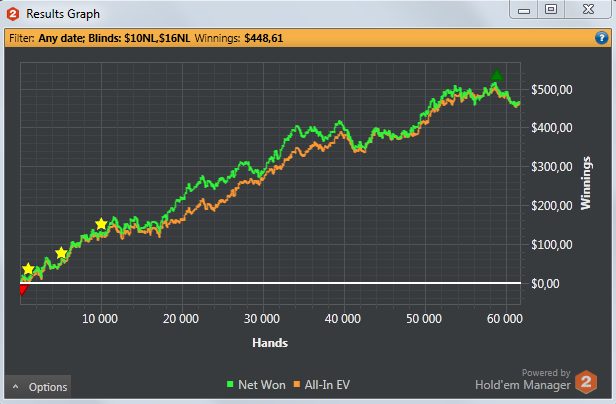The width and height of the screenshot is (616, 404).
Task: Click the first star marker near $35
Action: coord(28,269)
